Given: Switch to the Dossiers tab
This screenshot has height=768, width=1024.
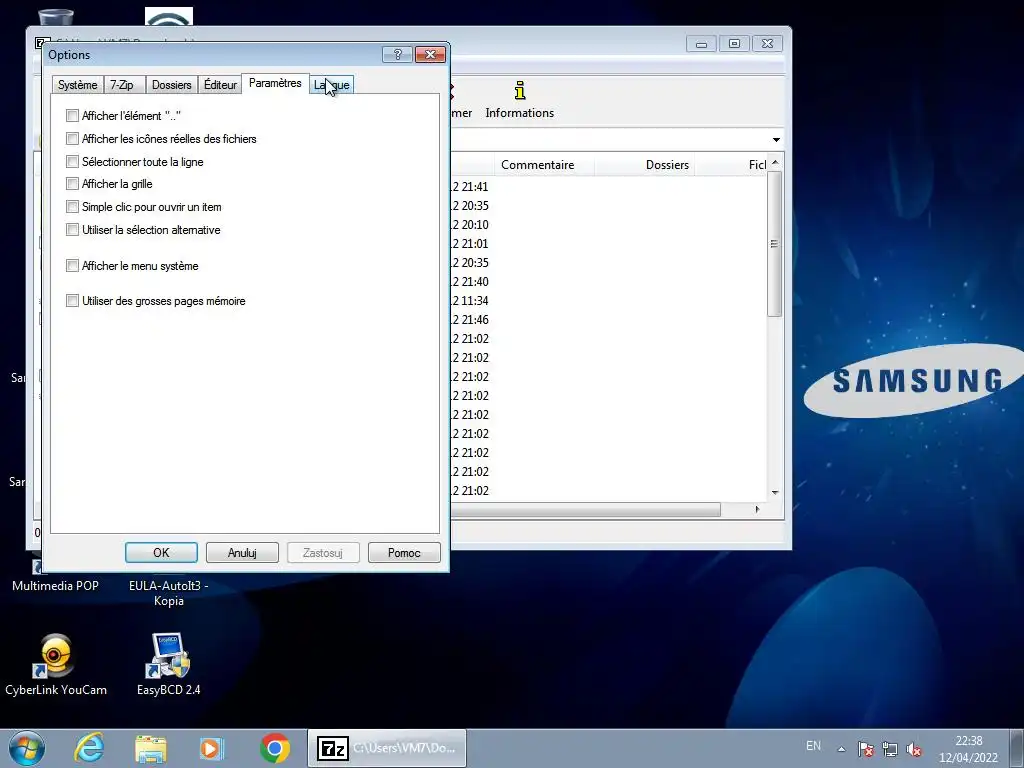Looking at the screenshot, I should pos(171,85).
